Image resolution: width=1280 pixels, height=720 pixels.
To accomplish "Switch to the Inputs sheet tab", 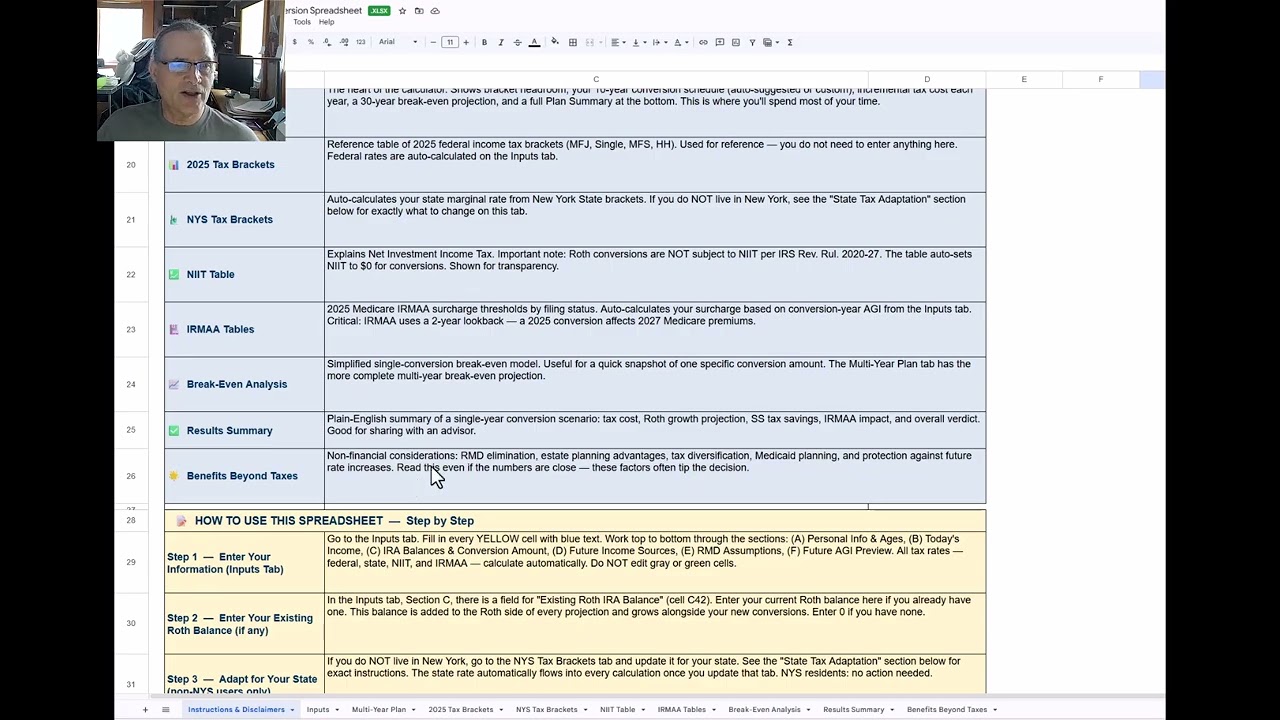I will [318, 710].
